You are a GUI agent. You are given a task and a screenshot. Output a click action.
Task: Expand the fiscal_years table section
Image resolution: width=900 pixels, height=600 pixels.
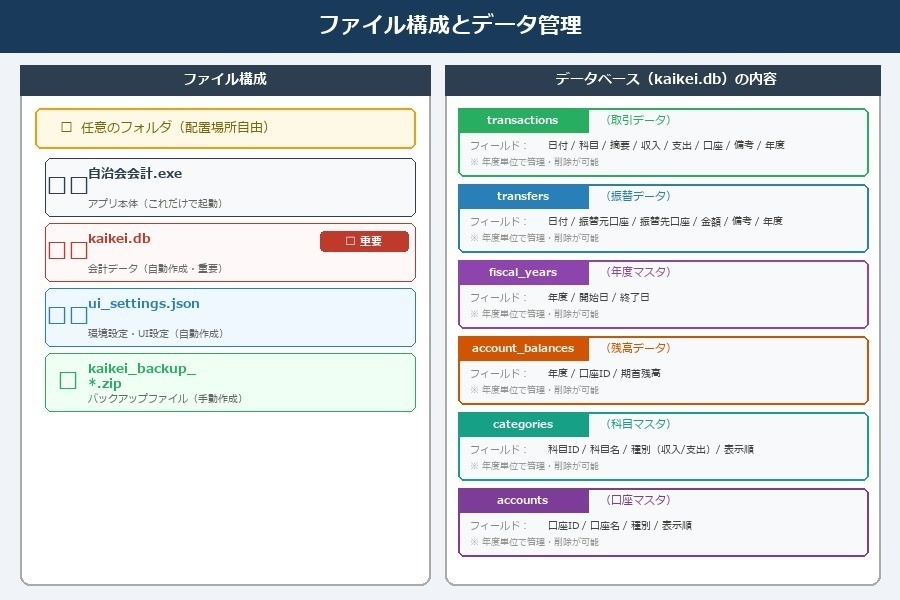[522, 272]
